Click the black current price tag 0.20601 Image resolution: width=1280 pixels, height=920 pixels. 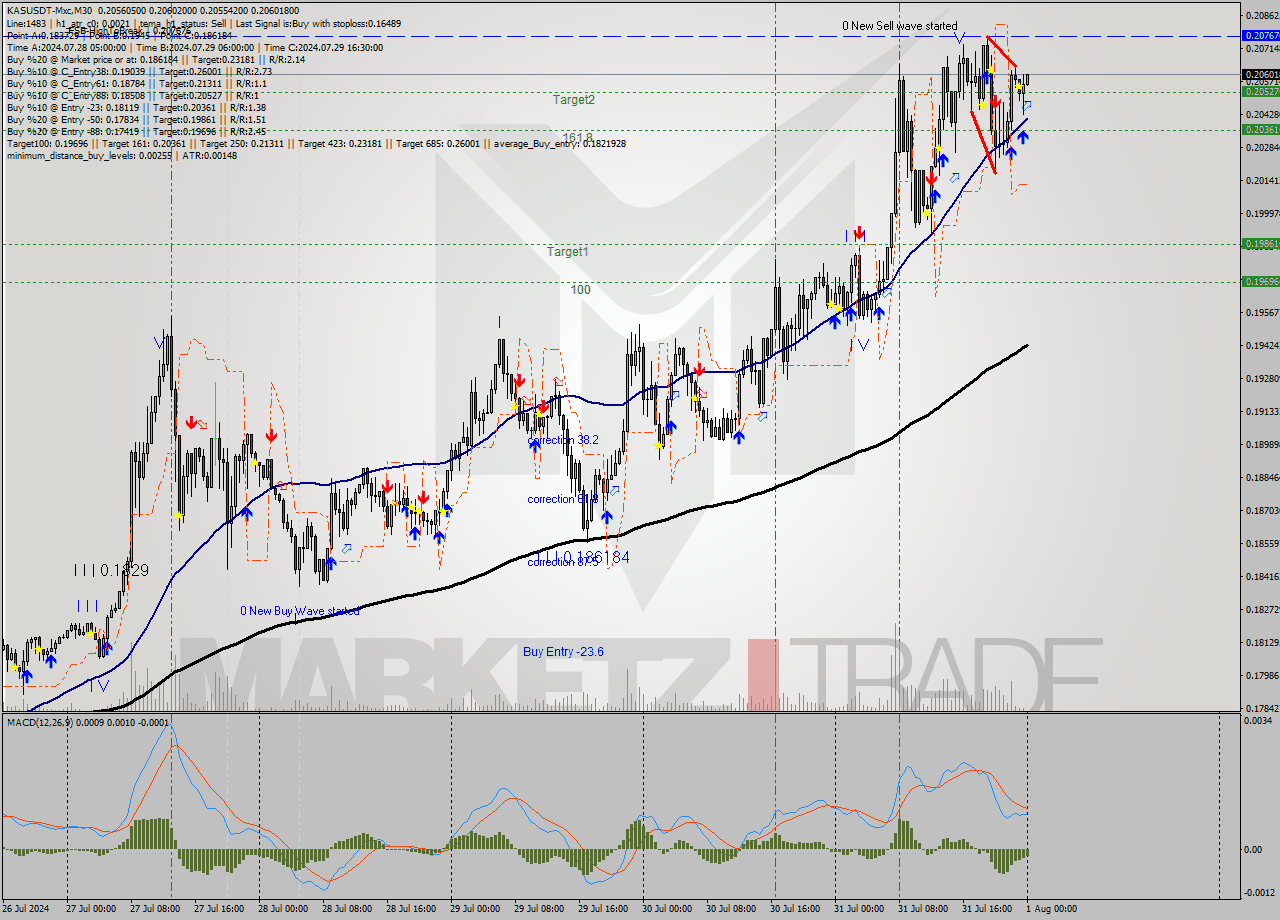click(x=1259, y=74)
